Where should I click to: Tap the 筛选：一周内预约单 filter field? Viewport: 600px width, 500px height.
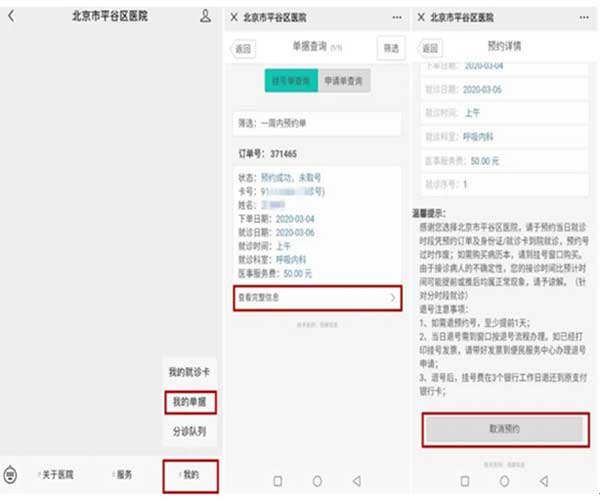[316, 124]
